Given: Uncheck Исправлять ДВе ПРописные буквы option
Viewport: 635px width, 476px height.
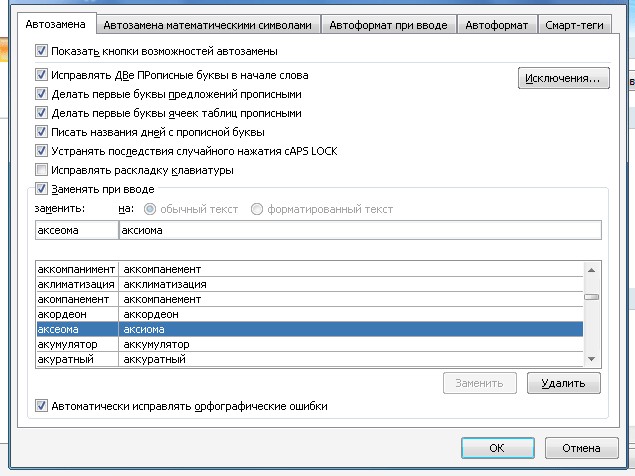Looking at the screenshot, I should coord(41,75).
